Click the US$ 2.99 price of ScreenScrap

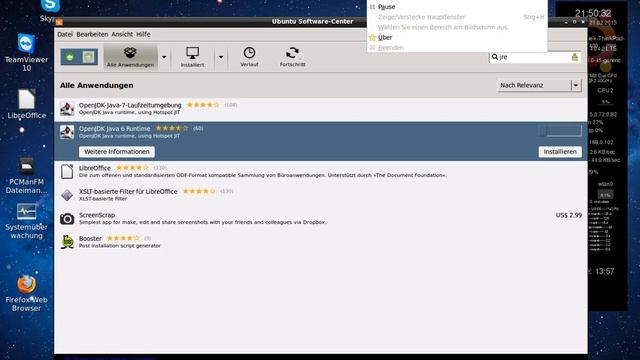pos(569,215)
